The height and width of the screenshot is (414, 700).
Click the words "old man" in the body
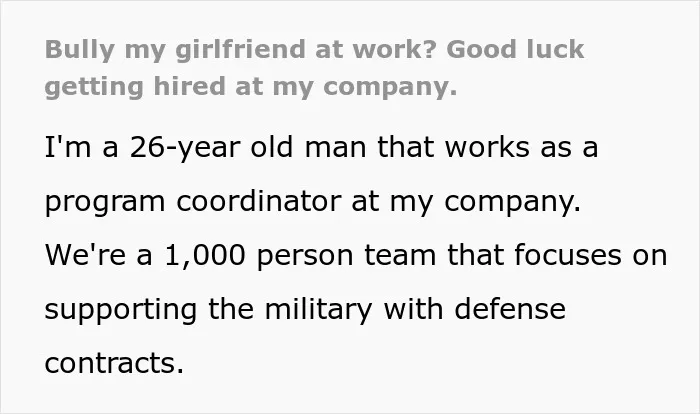[x=308, y=146]
